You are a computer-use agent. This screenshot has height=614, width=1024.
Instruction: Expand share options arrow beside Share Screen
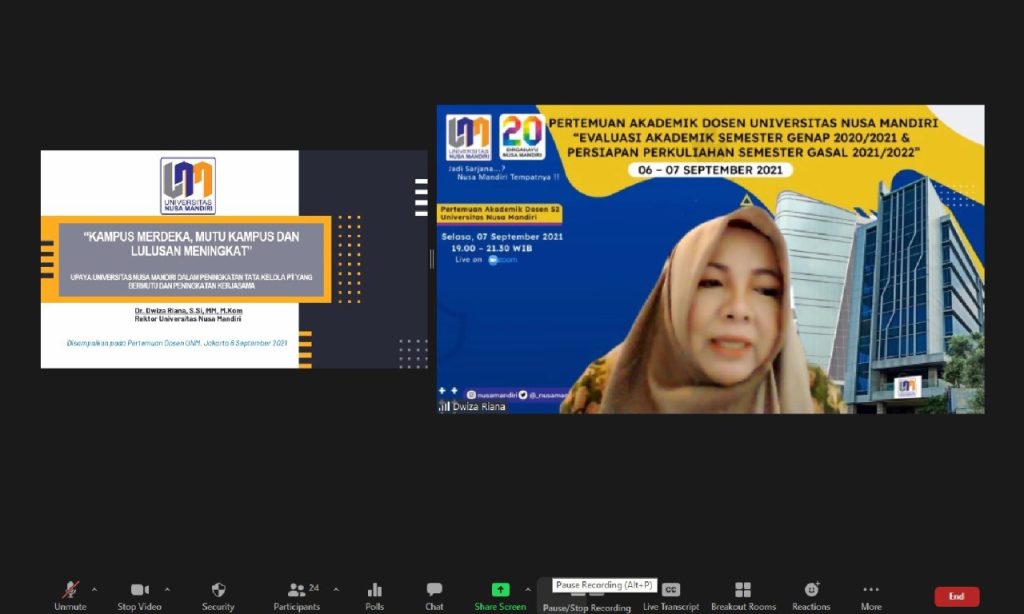click(x=528, y=589)
